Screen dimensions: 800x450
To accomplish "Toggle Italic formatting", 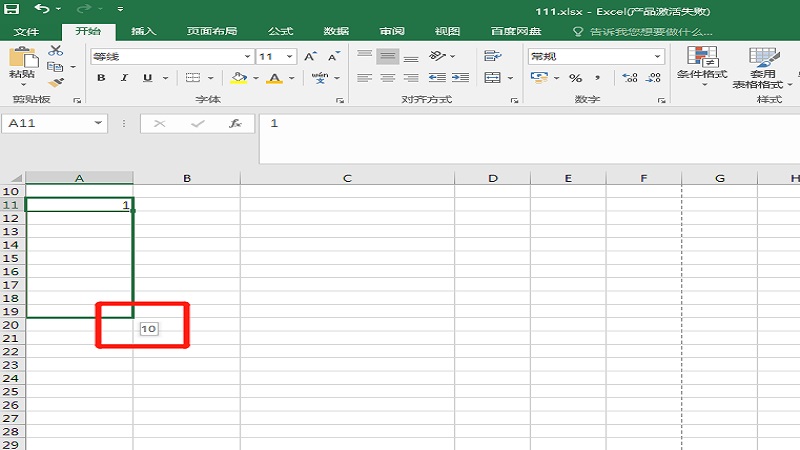I will click(x=124, y=78).
